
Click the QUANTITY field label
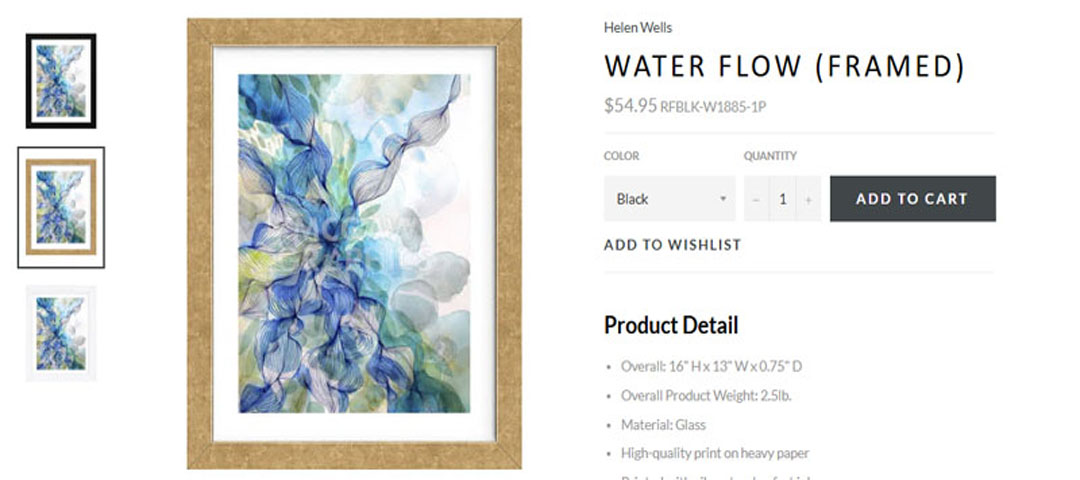(770, 156)
